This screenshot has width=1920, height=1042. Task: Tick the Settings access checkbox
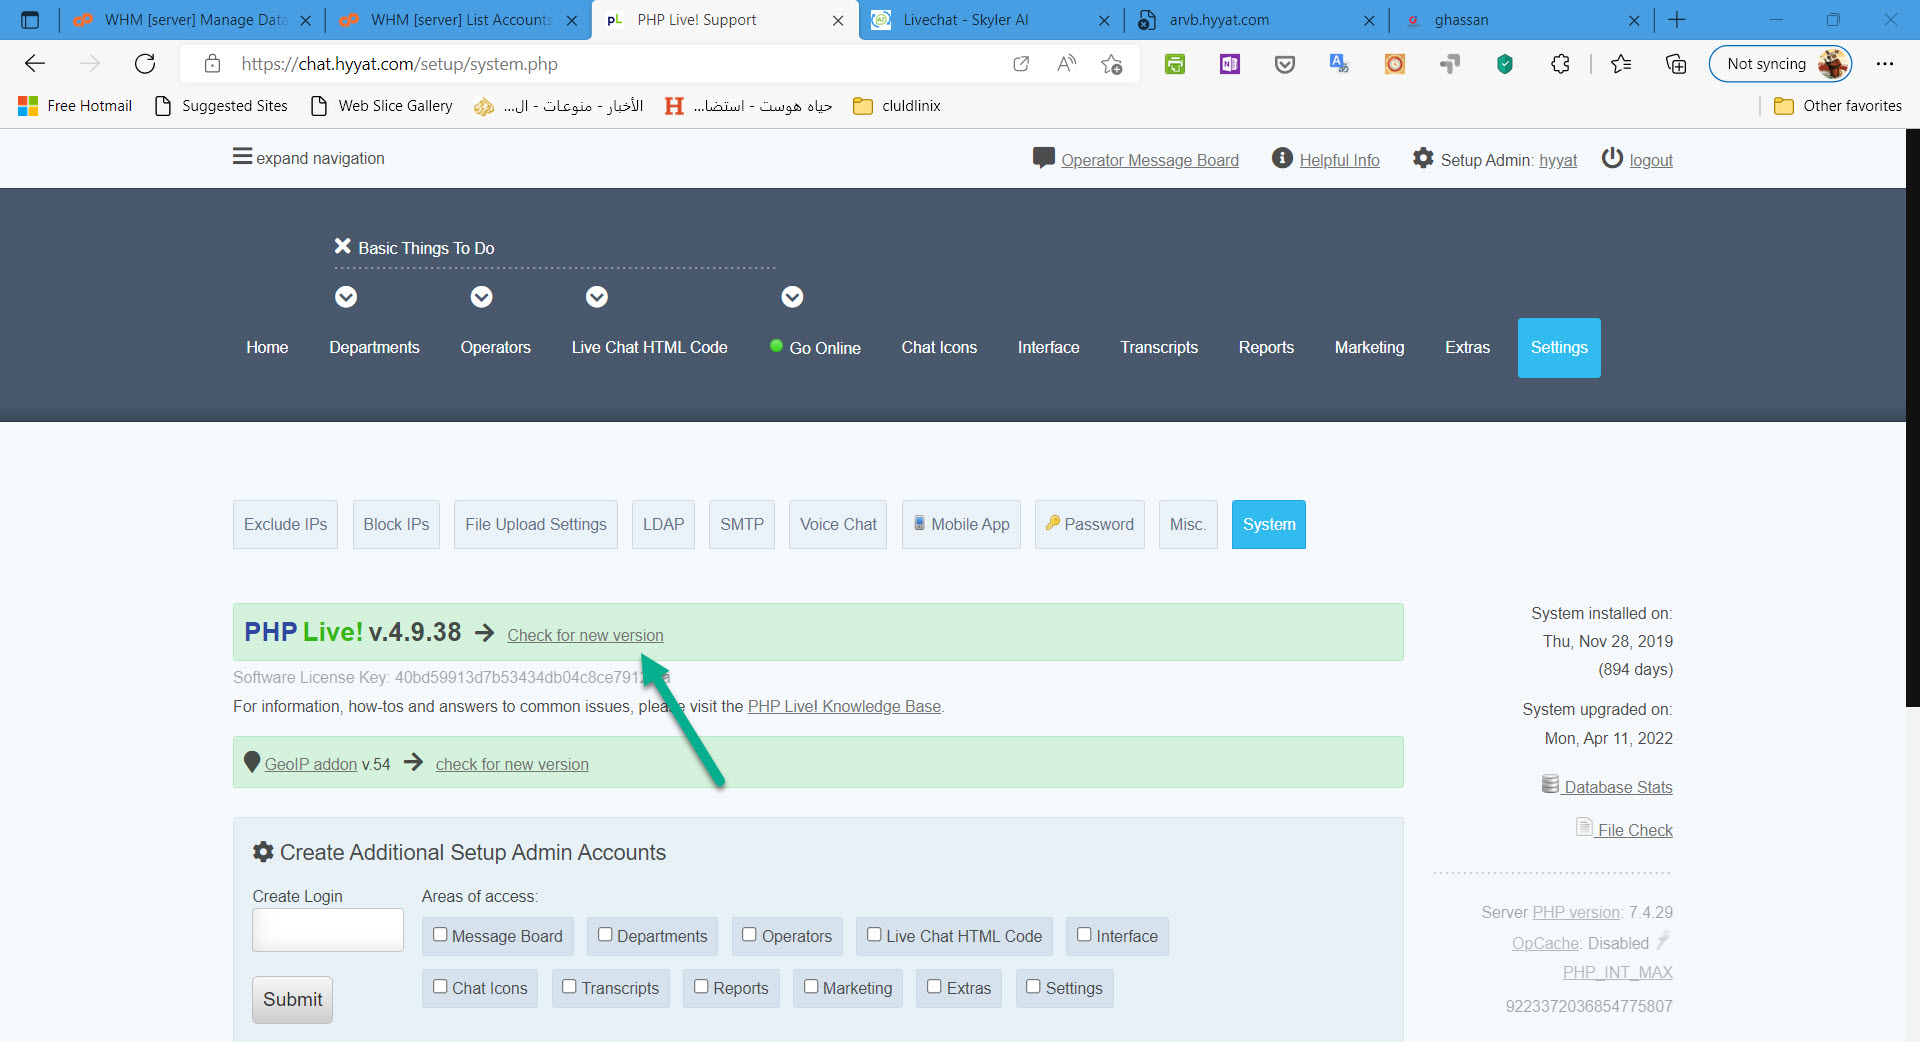[1033, 987]
